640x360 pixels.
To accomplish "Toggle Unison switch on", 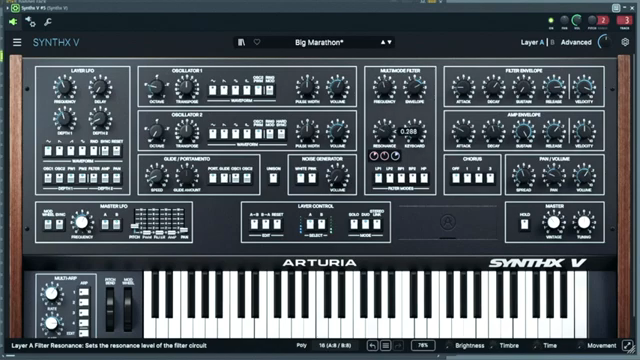I will click(x=273, y=178).
